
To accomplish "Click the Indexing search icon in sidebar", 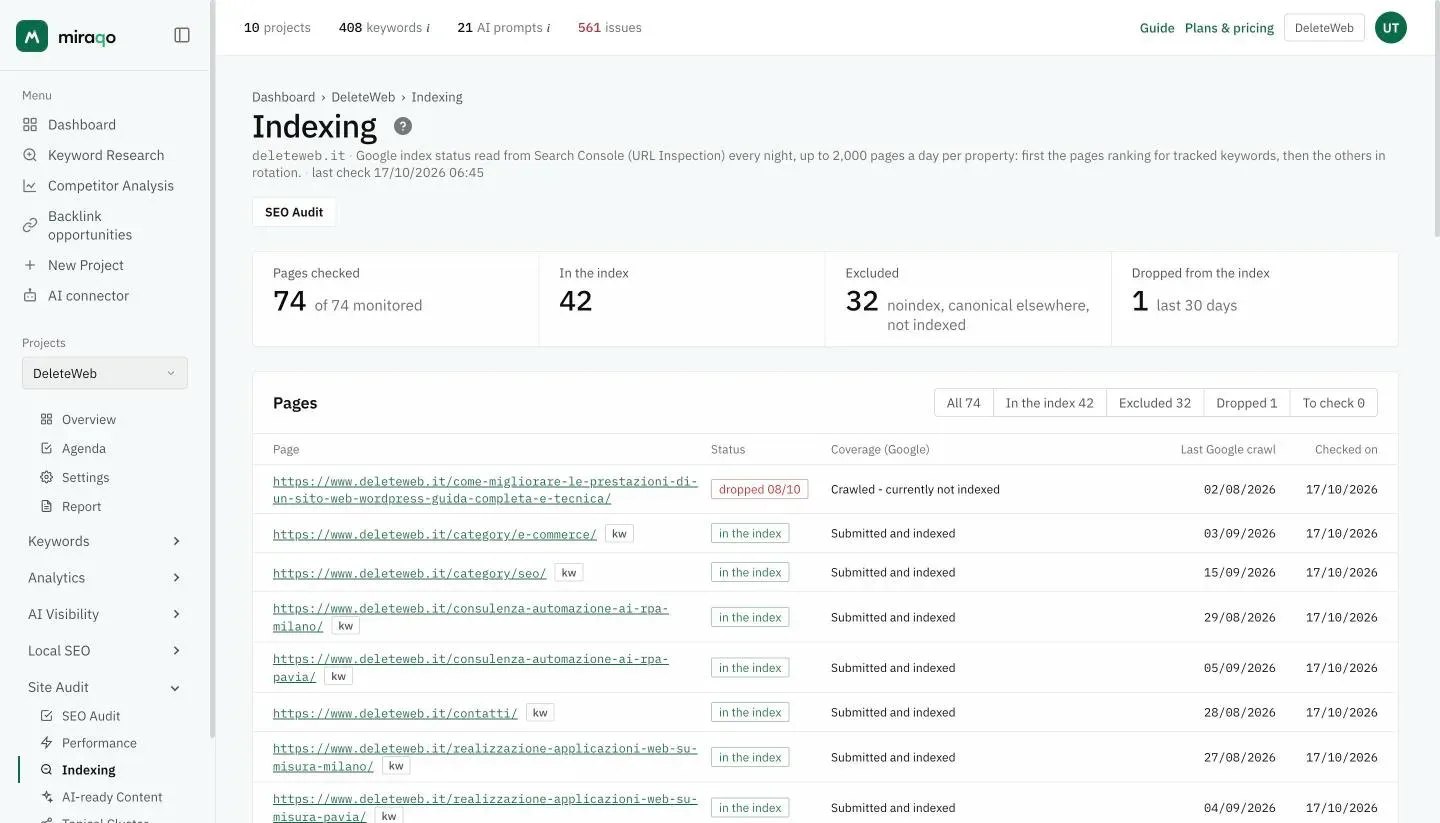I will [x=46, y=770].
